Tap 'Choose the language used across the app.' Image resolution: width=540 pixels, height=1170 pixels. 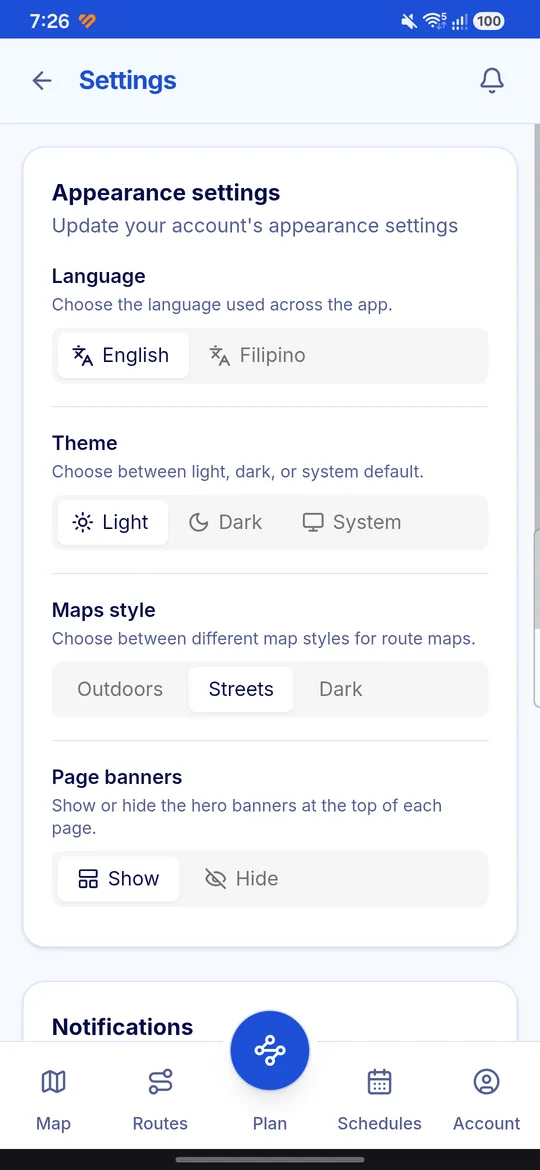pyautogui.click(x=222, y=304)
